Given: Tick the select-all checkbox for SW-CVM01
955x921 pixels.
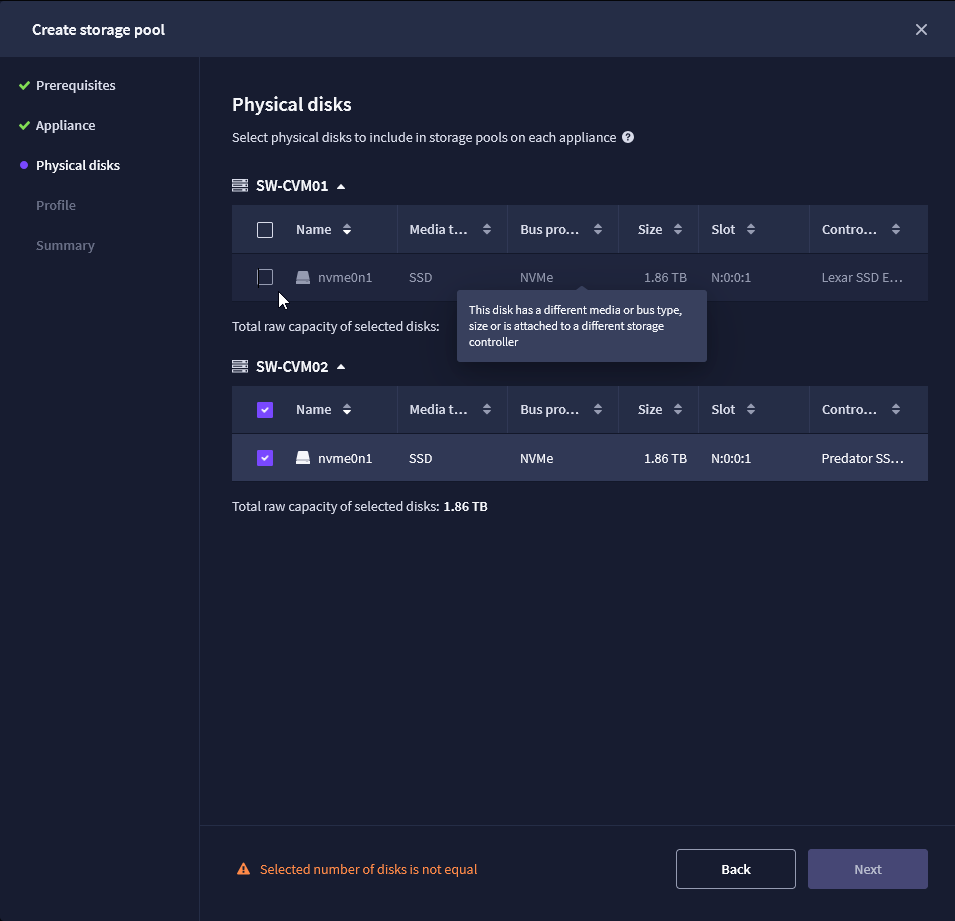Looking at the screenshot, I should [x=265, y=230].
